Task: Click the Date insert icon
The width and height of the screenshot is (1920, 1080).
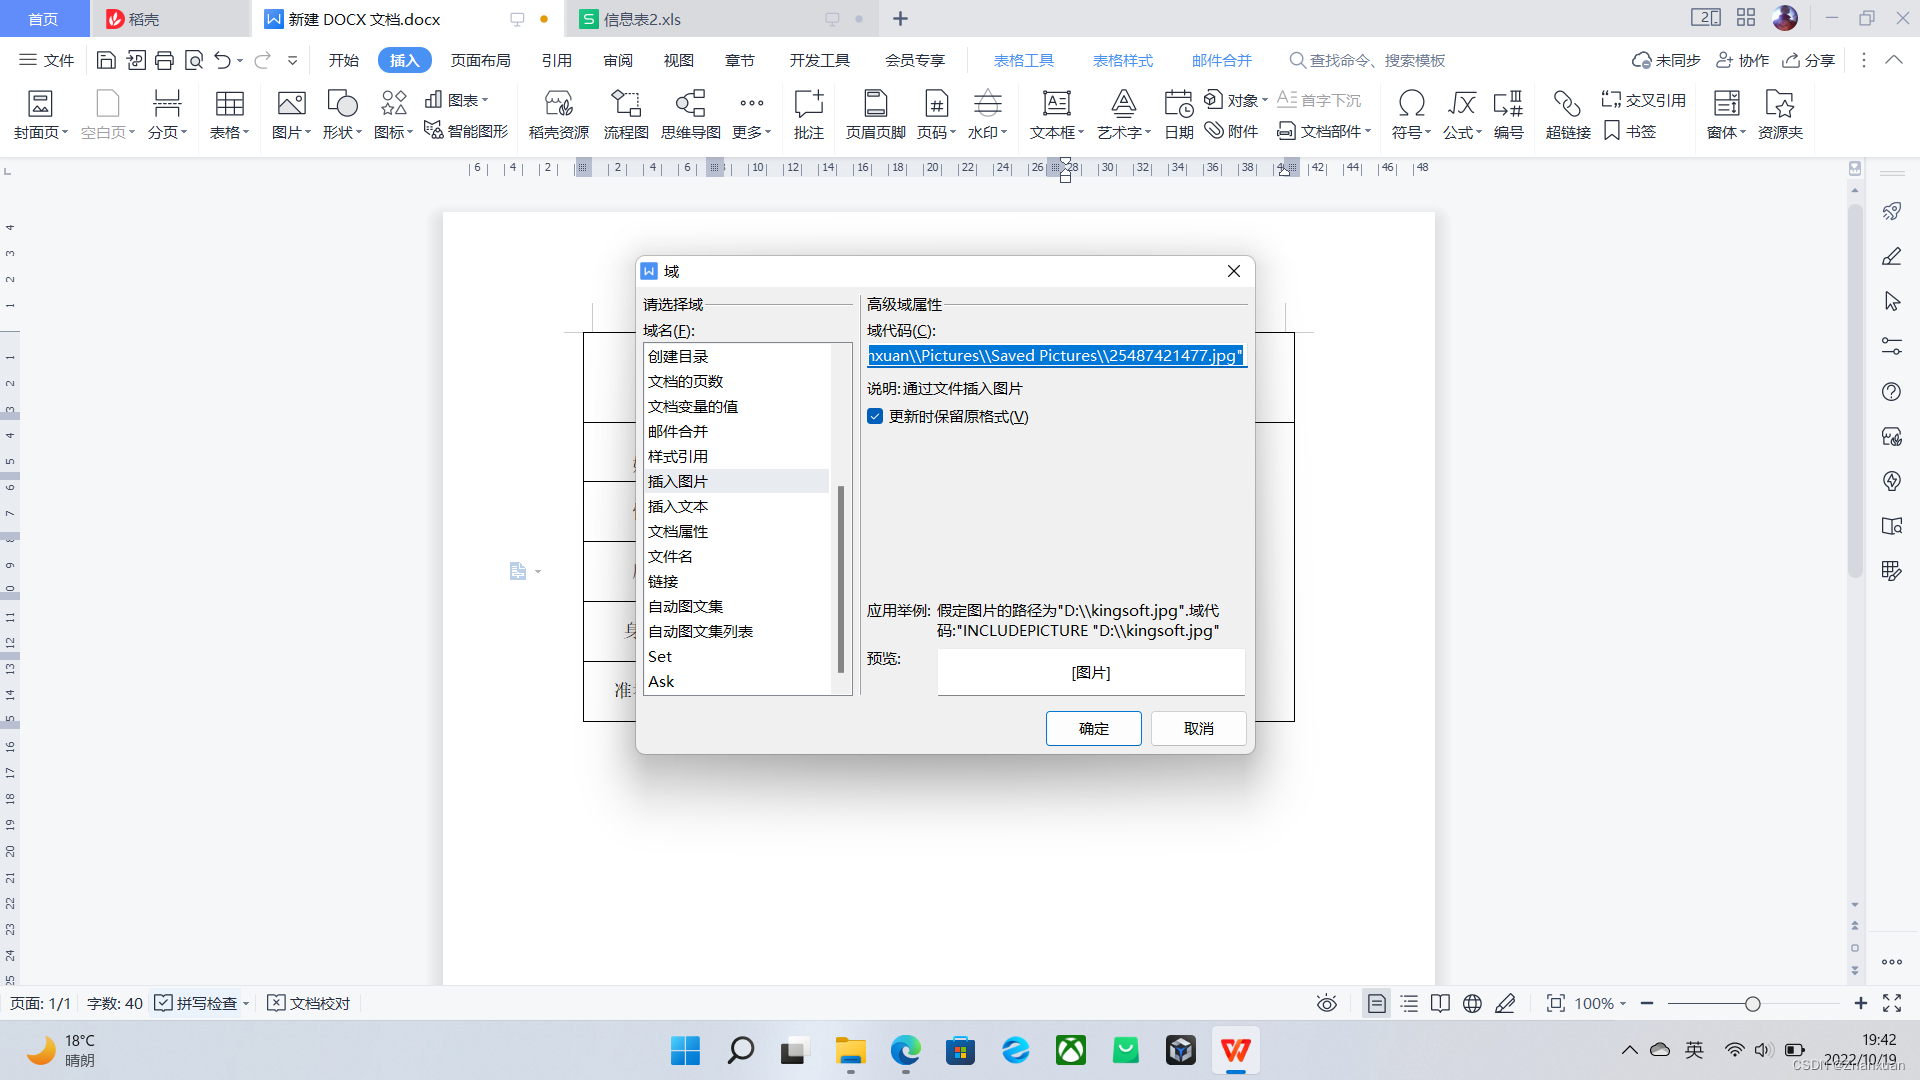Action: (x=1178, y=104)
